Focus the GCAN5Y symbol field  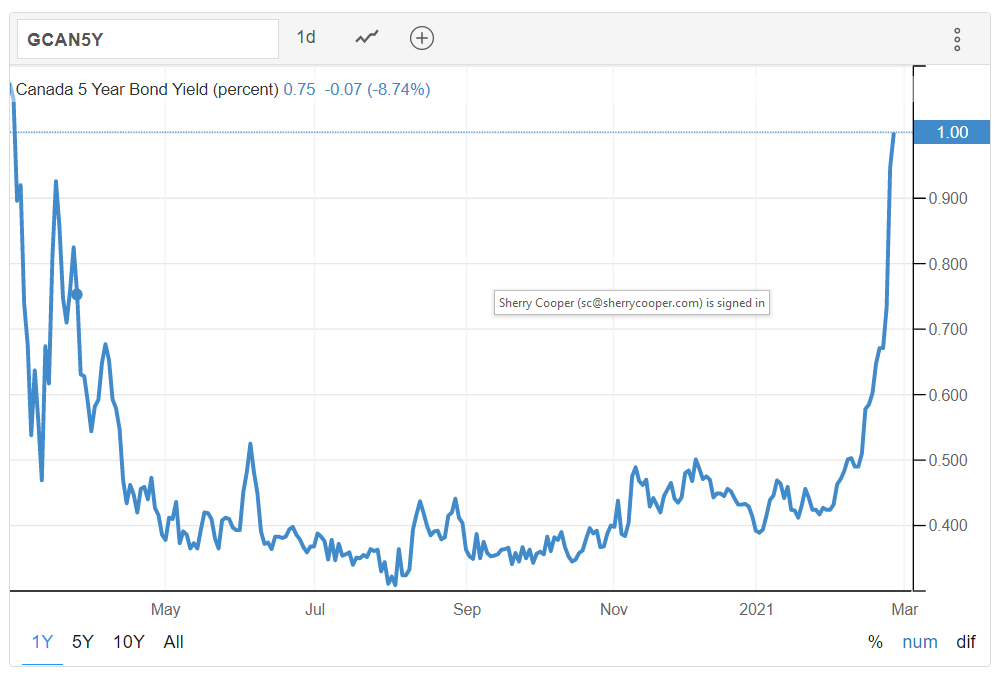(x=148, y=39)
